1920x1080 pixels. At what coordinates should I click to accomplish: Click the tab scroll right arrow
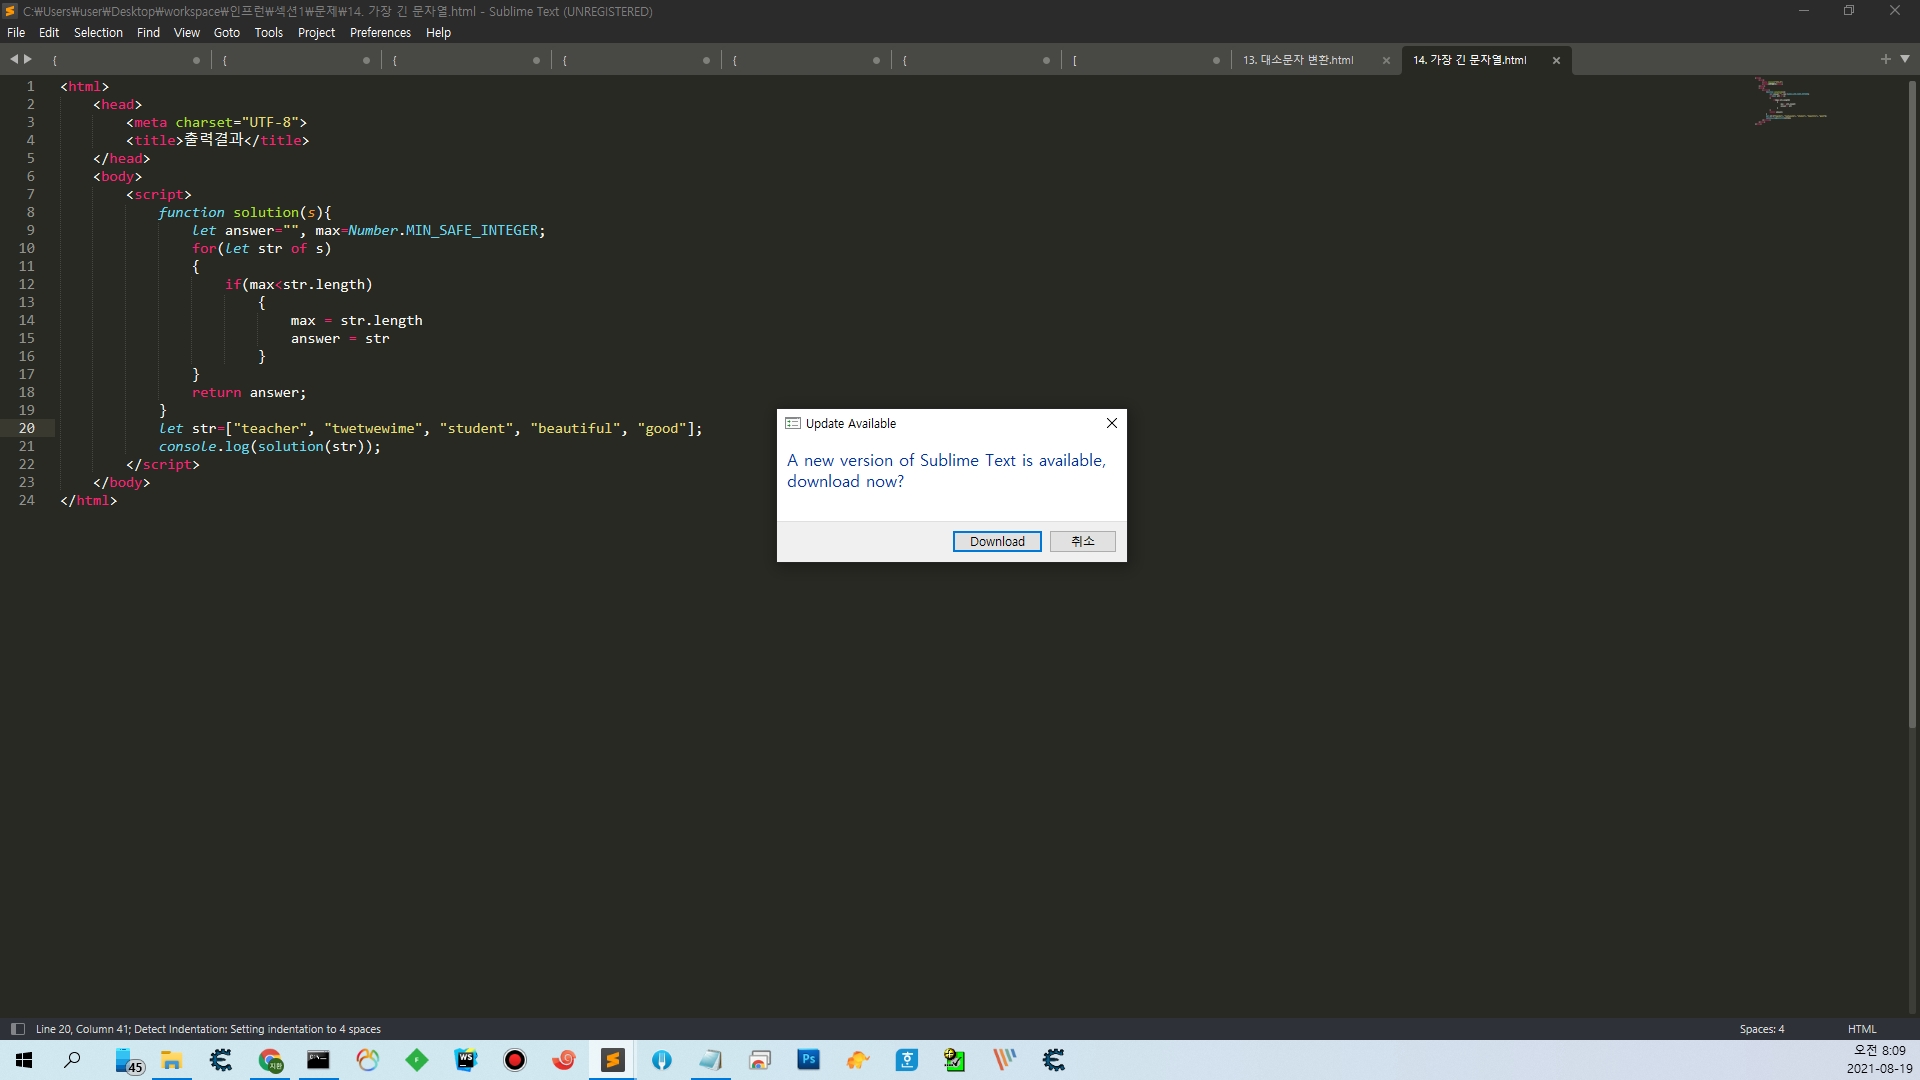[x=28, y=60]
